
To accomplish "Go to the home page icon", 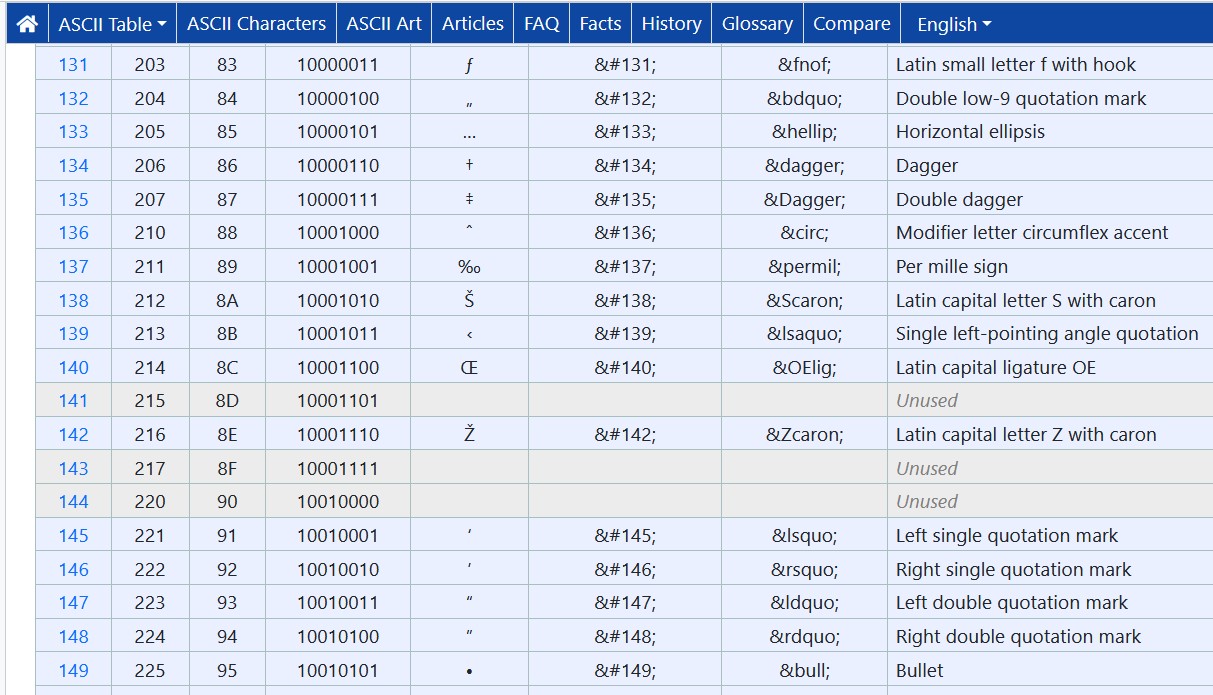I will click(x=27, y=23).
